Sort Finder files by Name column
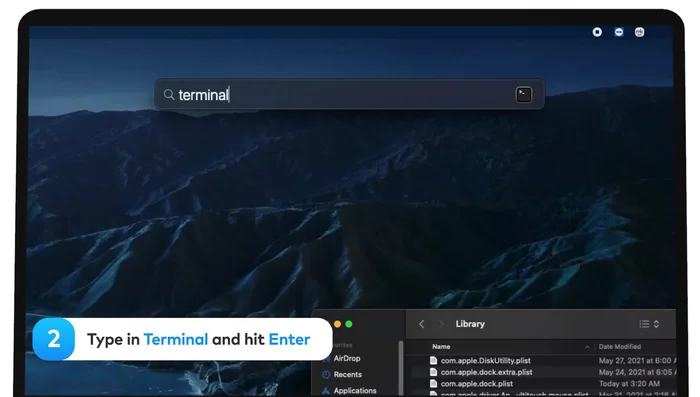Image resolution: width=700 pixels, height=397 pixels. tap(441, 347)
